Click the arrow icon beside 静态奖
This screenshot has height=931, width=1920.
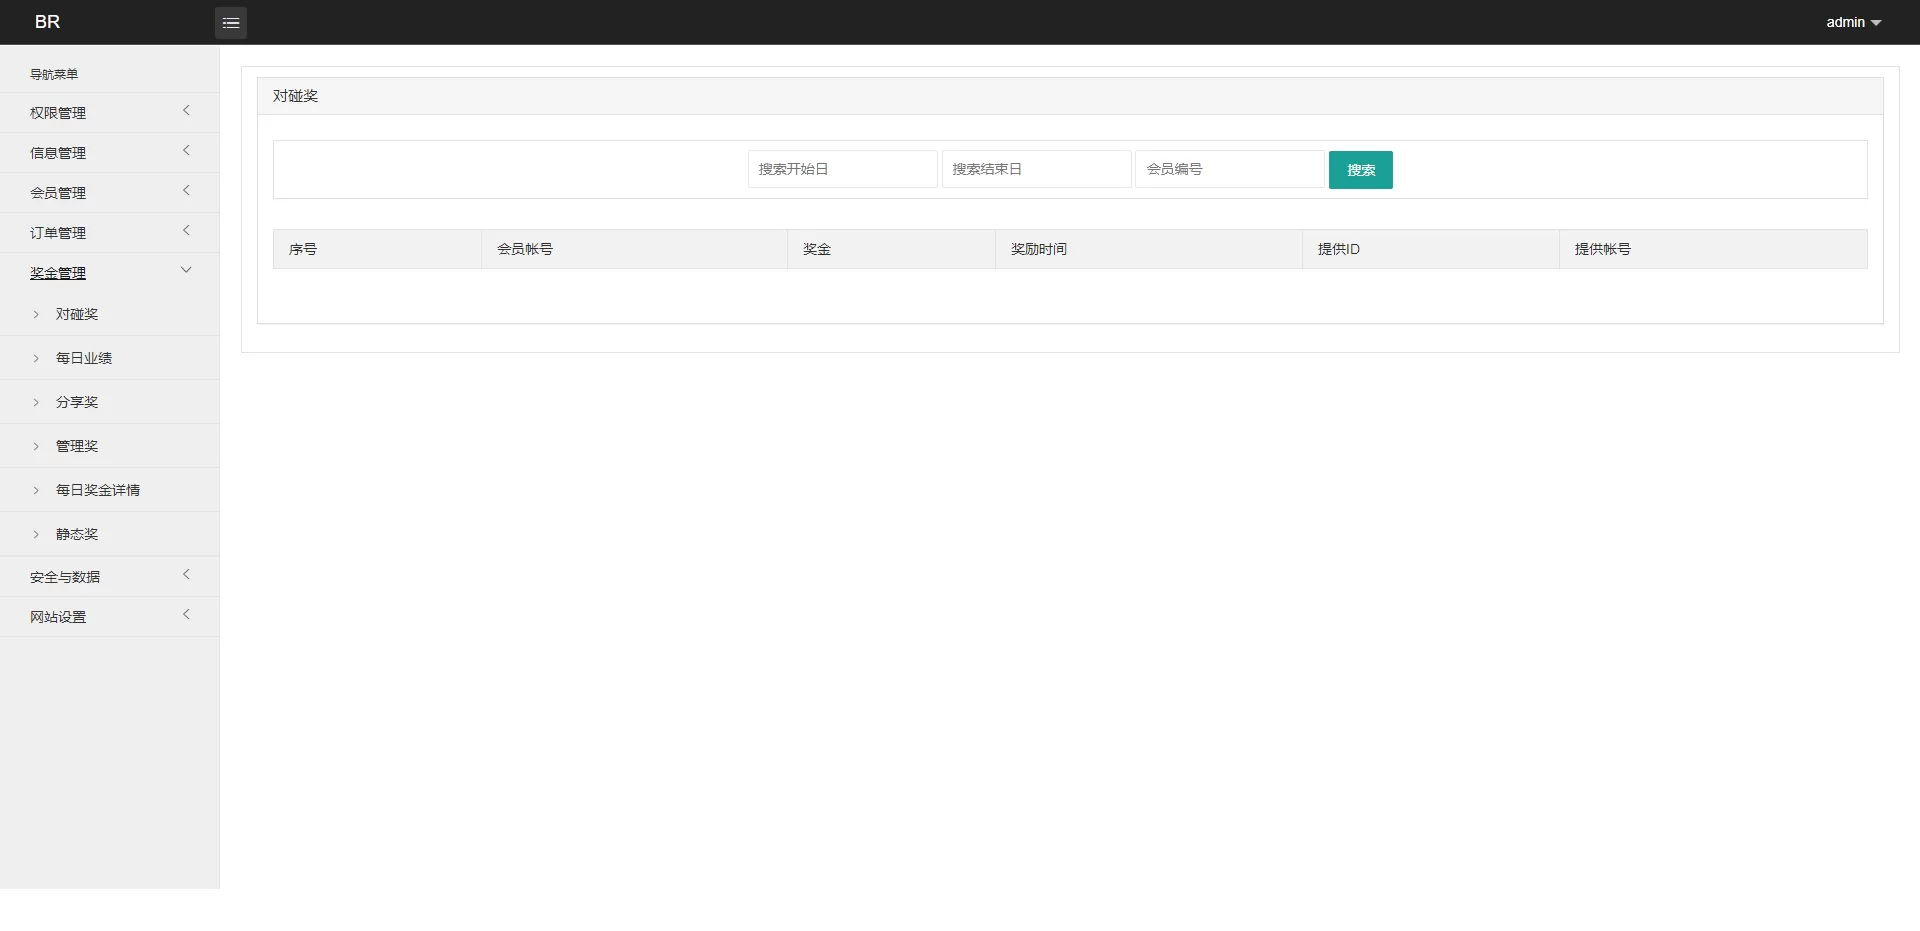tap(37, 533)
